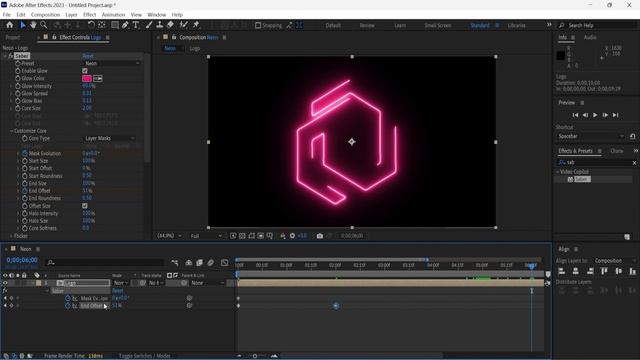The height and width of the screenshot is (360, 640).
Task: Select the Rotation tool
Action: (91, 25)
